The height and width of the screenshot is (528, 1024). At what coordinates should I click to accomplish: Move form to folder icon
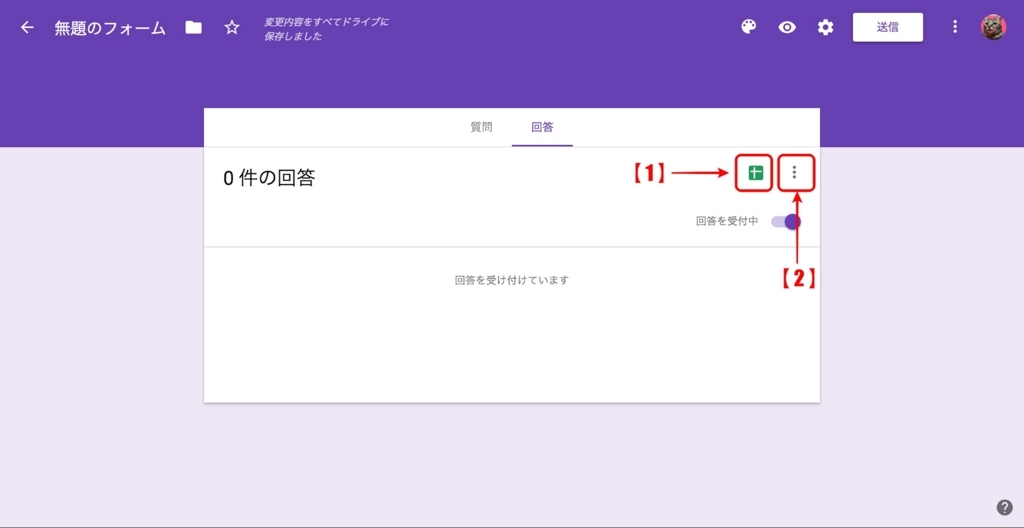pyautogui.click(x=193, y=27)
